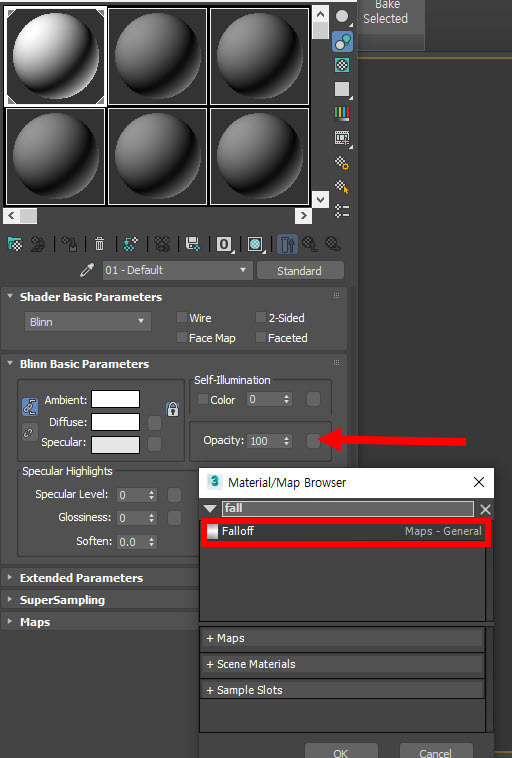Click the Reset Map trash can icon
The height and width of the screenshot is (758, 512).
(x=99, y=244)
